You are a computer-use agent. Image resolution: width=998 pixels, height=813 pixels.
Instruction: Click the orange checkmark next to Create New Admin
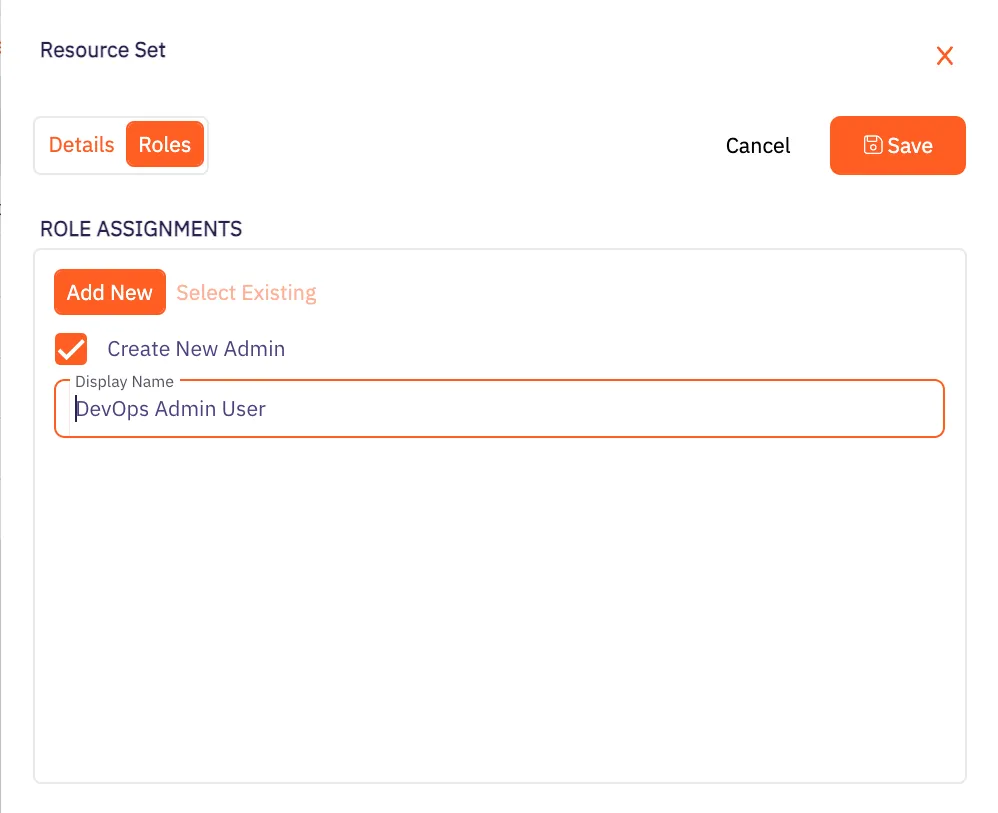(x=70, y=349)
